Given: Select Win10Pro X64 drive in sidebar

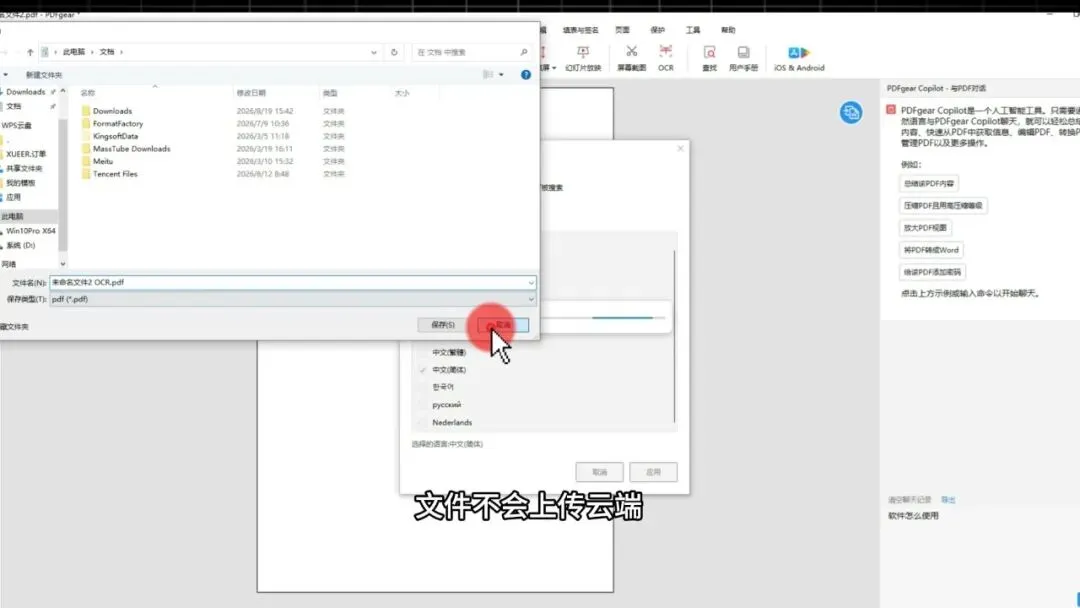Looking at the screenshot, I should click(30, 231).
